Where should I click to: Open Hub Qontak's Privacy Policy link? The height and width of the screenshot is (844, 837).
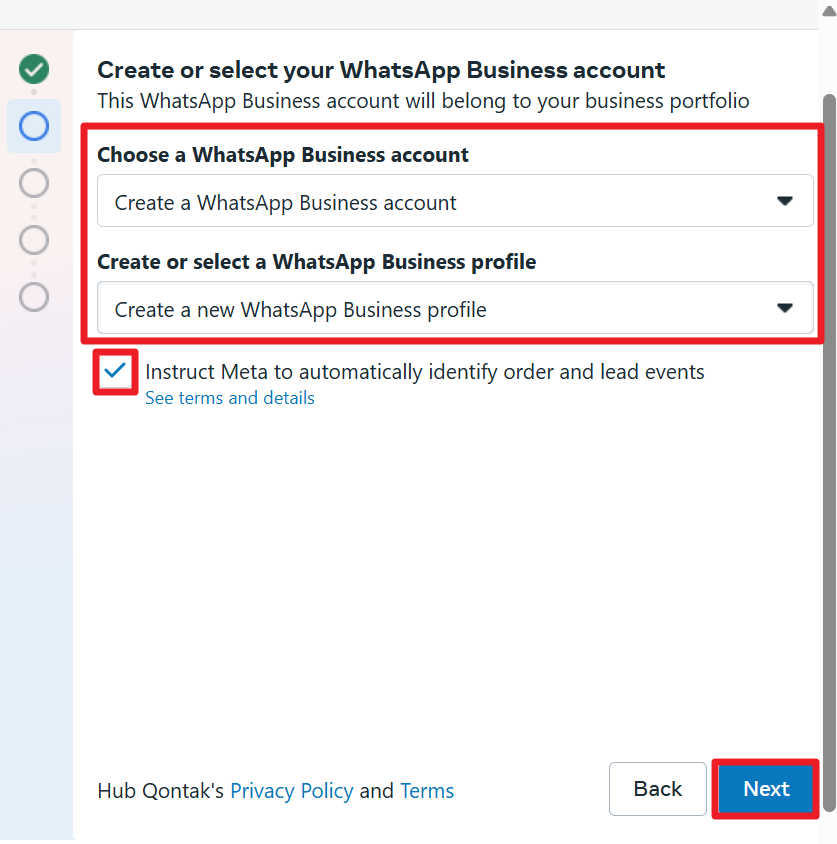pyautogui.click(x=292, y=791)
